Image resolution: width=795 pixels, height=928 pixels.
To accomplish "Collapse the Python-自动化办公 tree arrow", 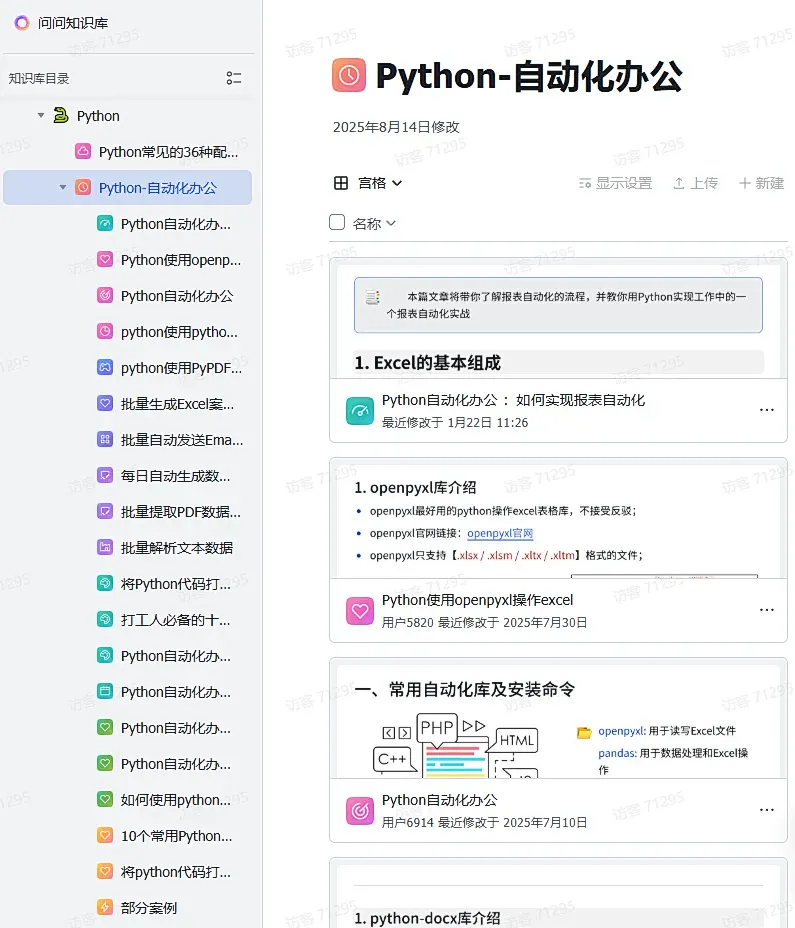I will [x=63, y=188].
